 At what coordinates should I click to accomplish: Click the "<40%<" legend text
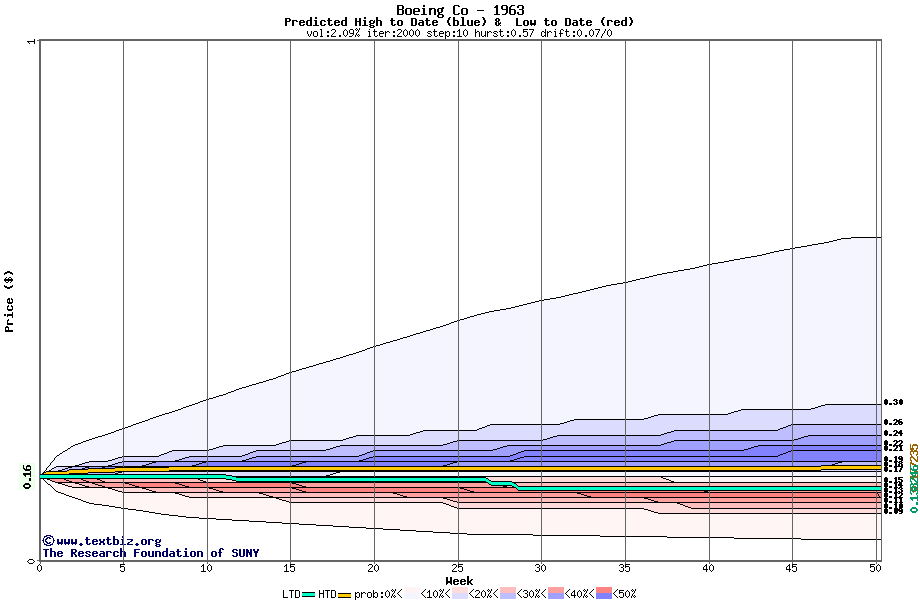click(x=580, y=594)
